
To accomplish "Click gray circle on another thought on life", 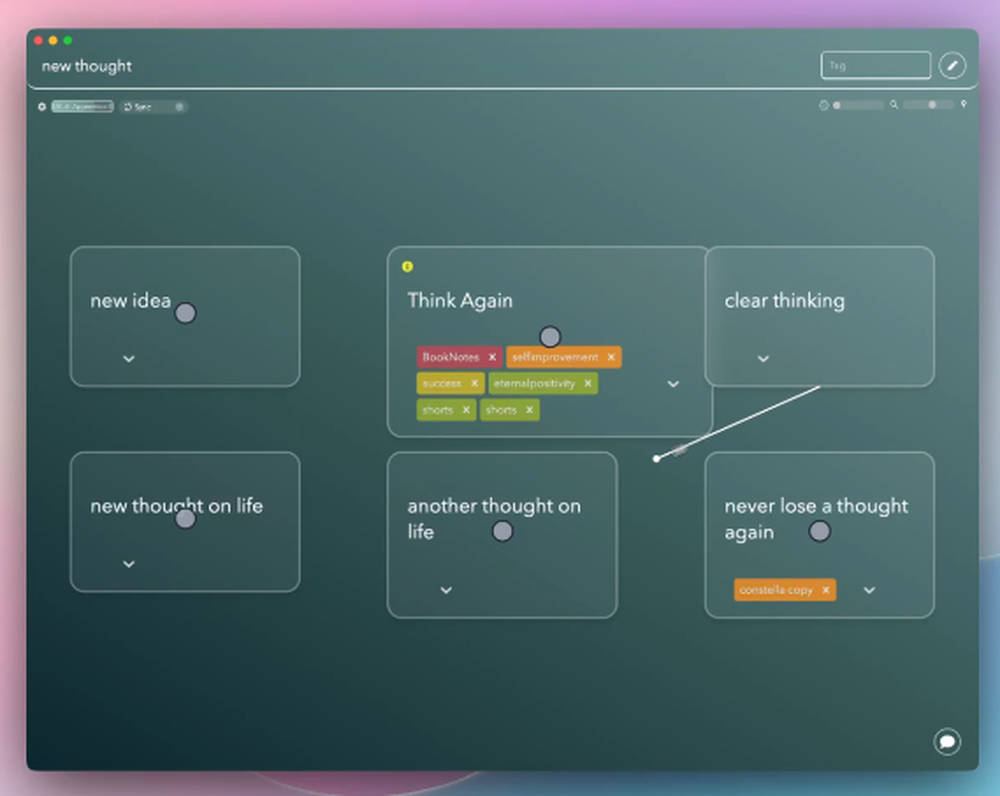I will [x=503, y=531].
